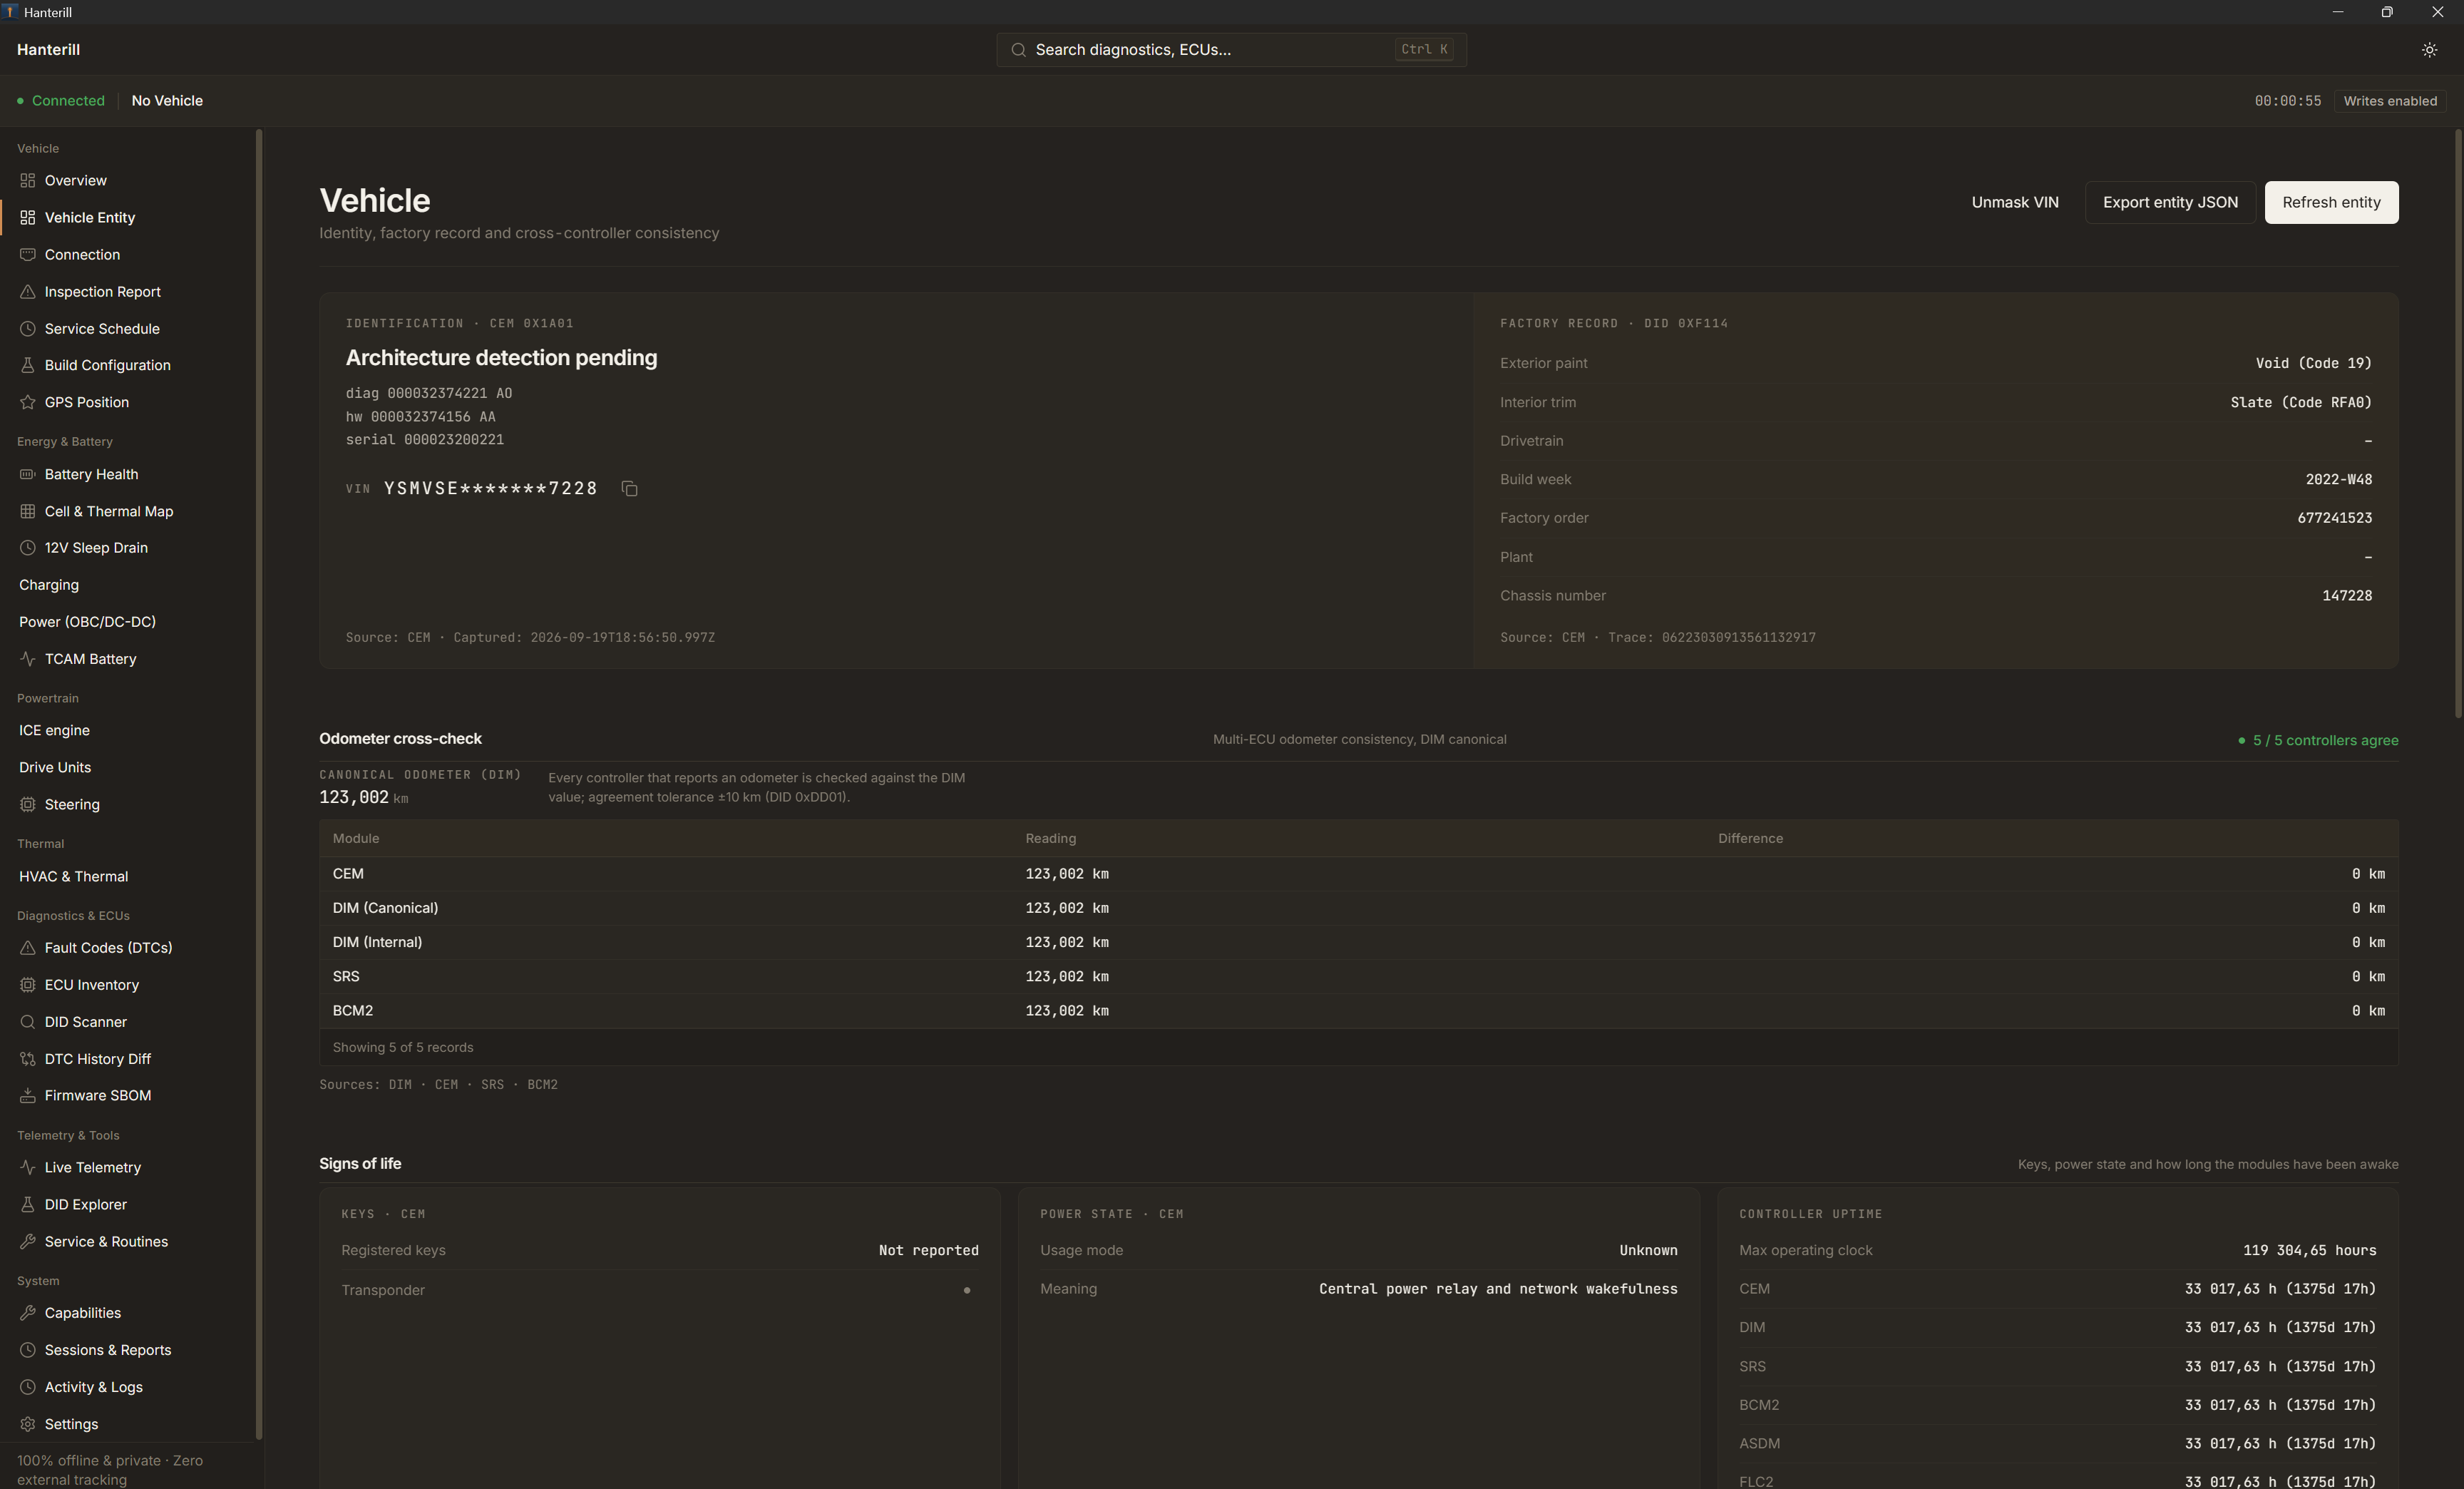Click the Connected status indicator
This screenshot has height=1489, width=2464.
tap(61, 101)
